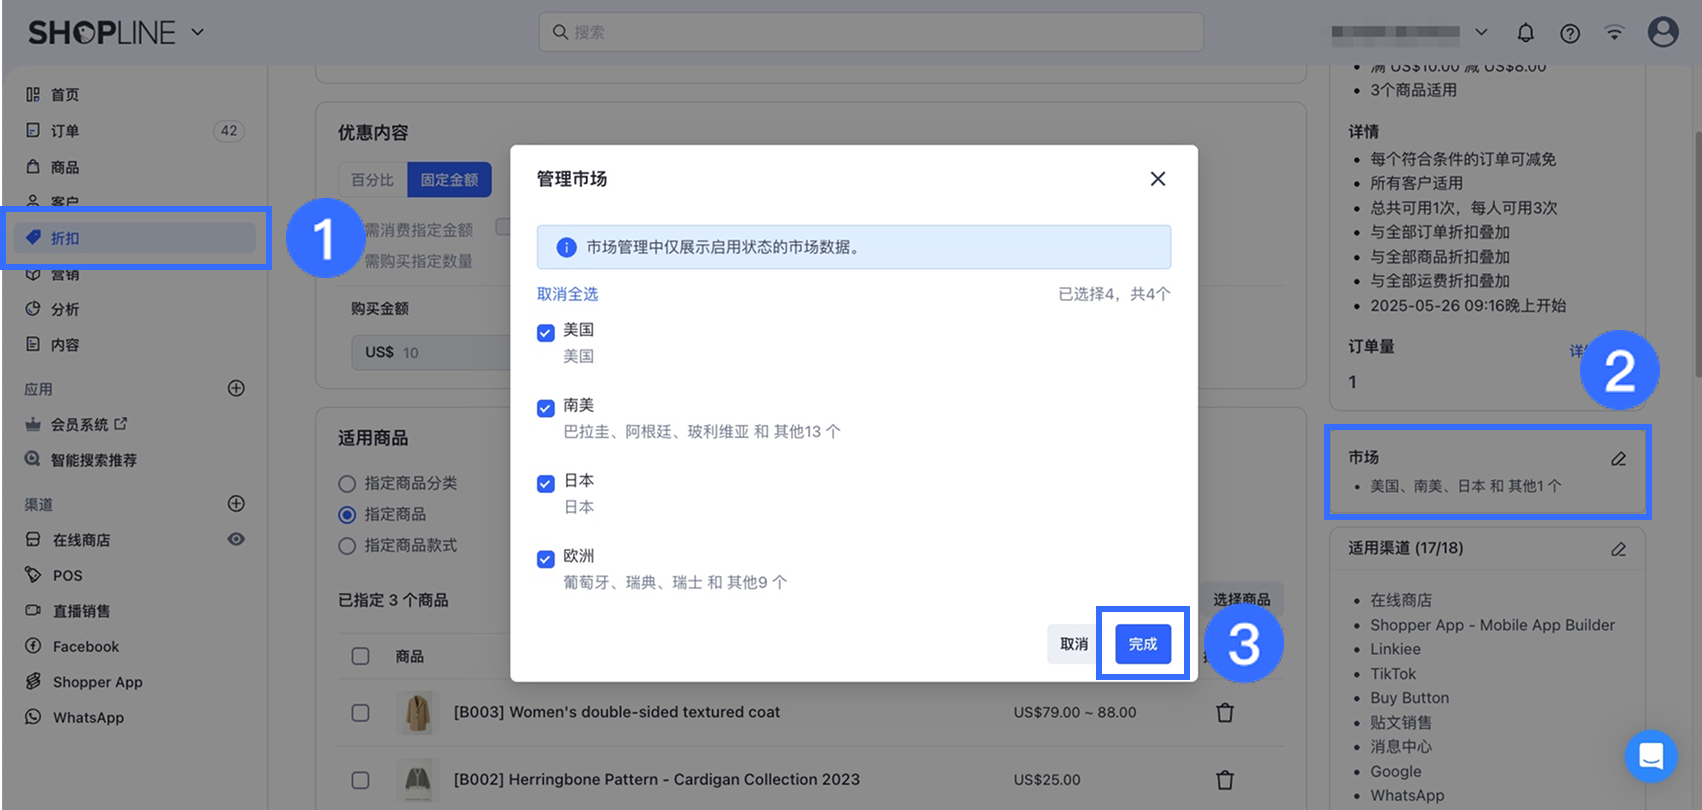The image size is (1702, 810).
Task: Switch to the 百分比 discount tab
Action: [372, 180]
